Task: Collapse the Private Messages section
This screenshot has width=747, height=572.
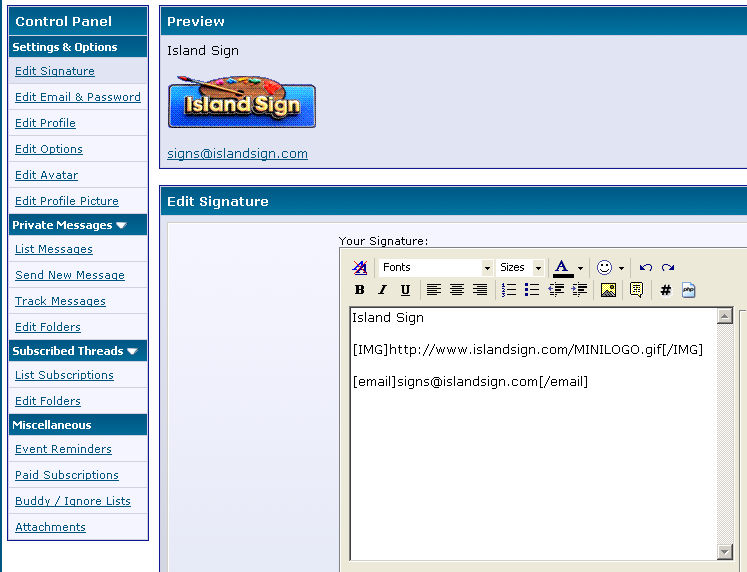Action: (x=121, y=225)
